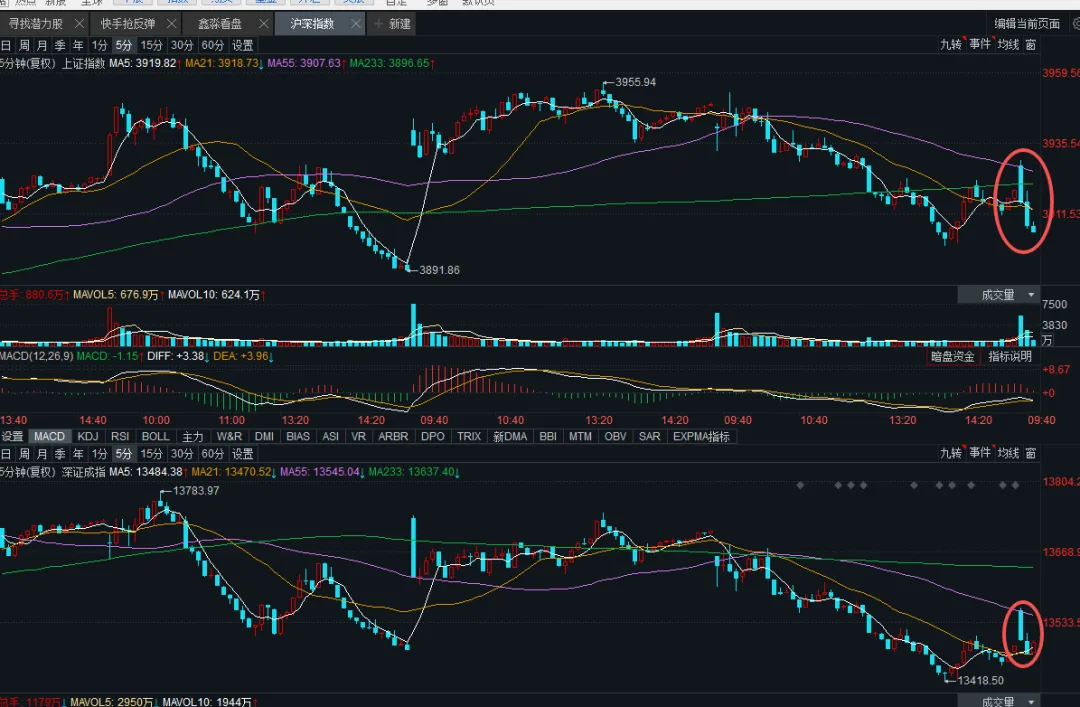Click the 编辑当前页面 button

click(x=1026, y=24)
